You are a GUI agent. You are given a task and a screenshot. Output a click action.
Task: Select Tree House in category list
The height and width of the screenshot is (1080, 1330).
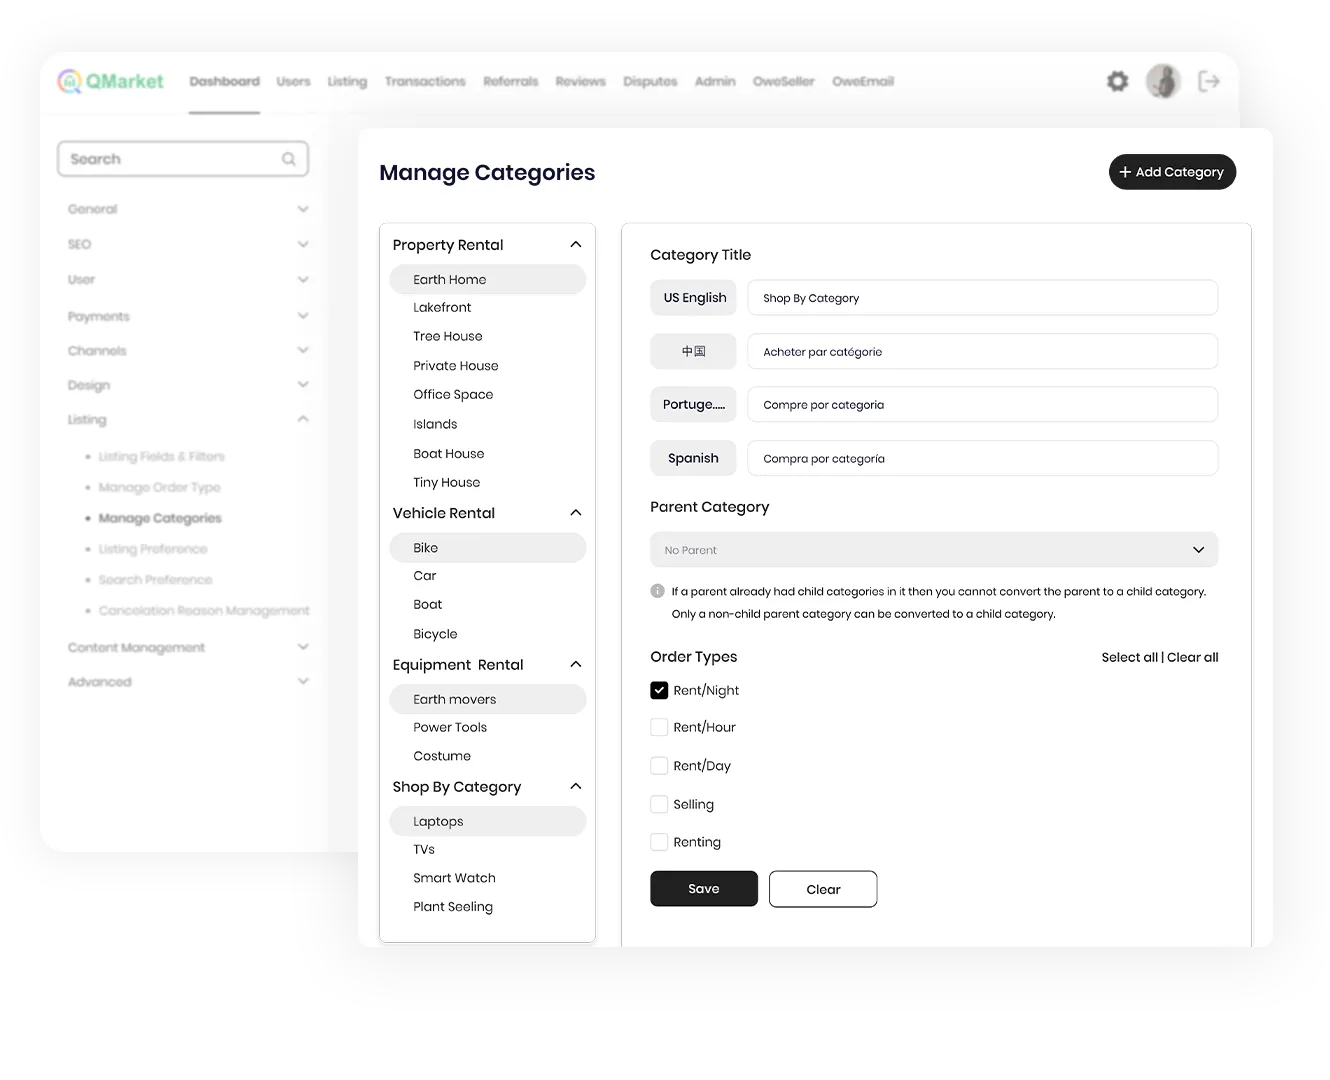(x=448, y=336)
